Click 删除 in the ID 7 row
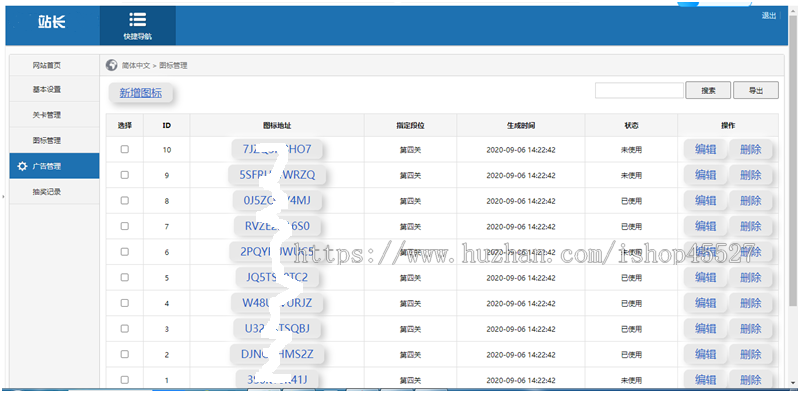The width and height of the screenshot is (800, 393). point(751,226)
